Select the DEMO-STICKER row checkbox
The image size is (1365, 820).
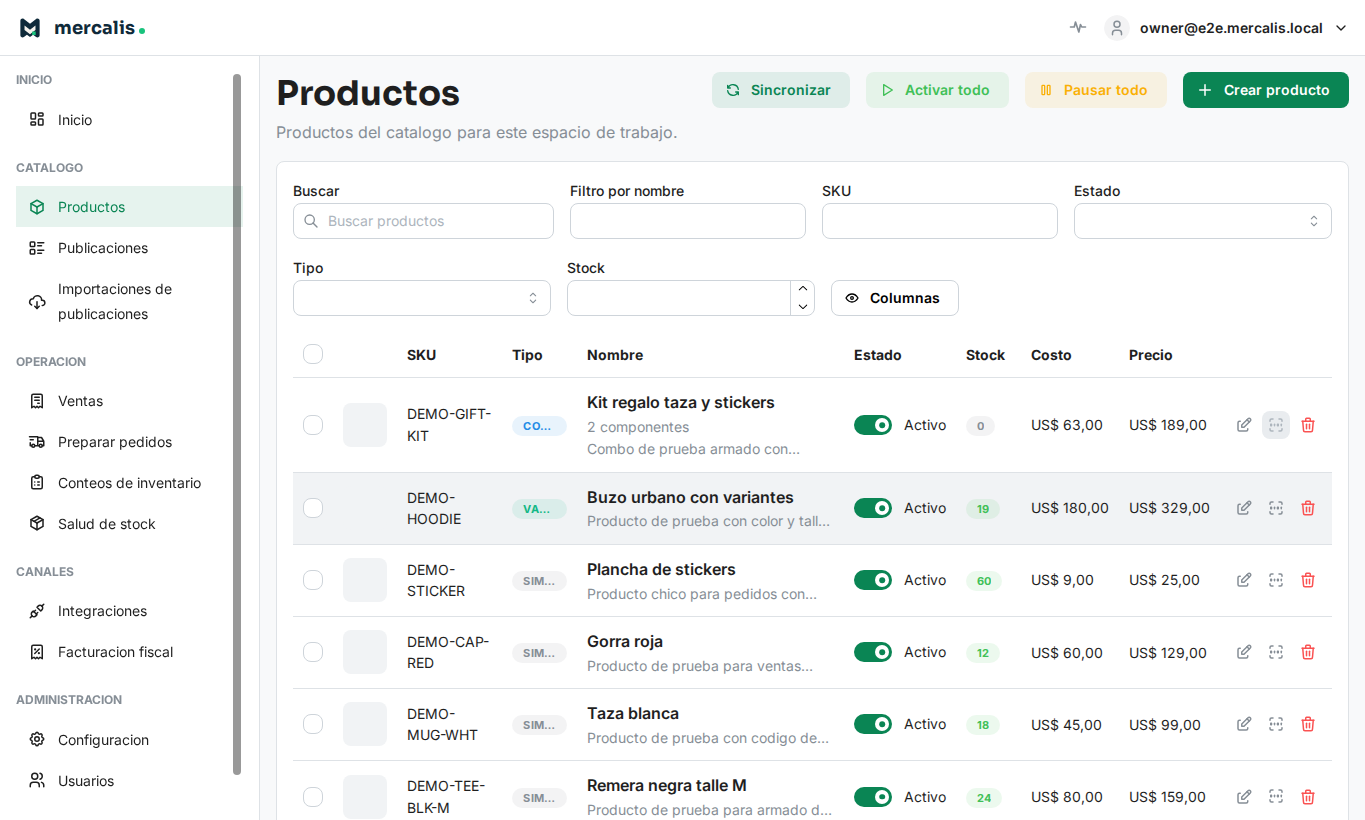313,580
